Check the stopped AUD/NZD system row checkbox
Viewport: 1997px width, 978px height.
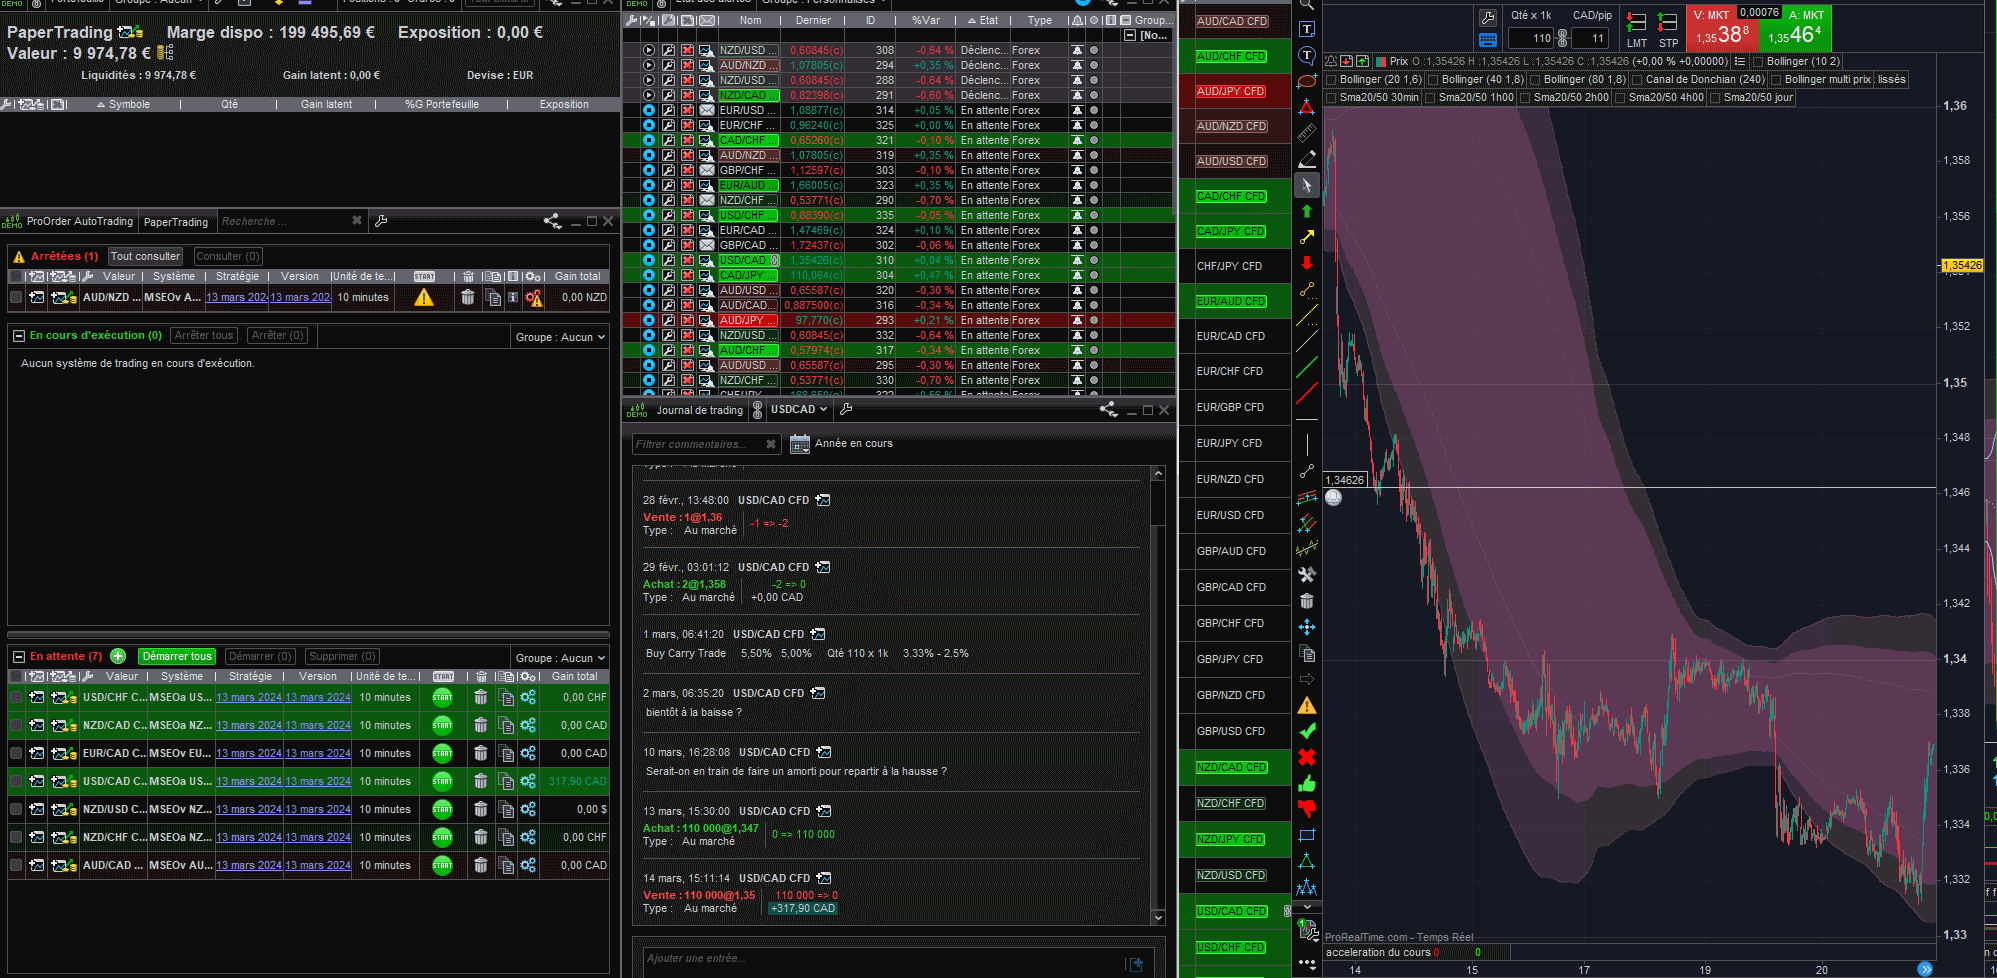point(16,297)
